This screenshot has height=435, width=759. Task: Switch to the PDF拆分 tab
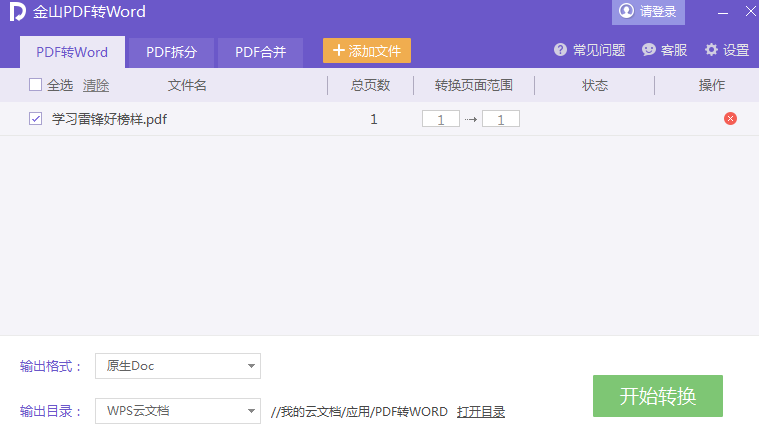click(x=171, y=52)
